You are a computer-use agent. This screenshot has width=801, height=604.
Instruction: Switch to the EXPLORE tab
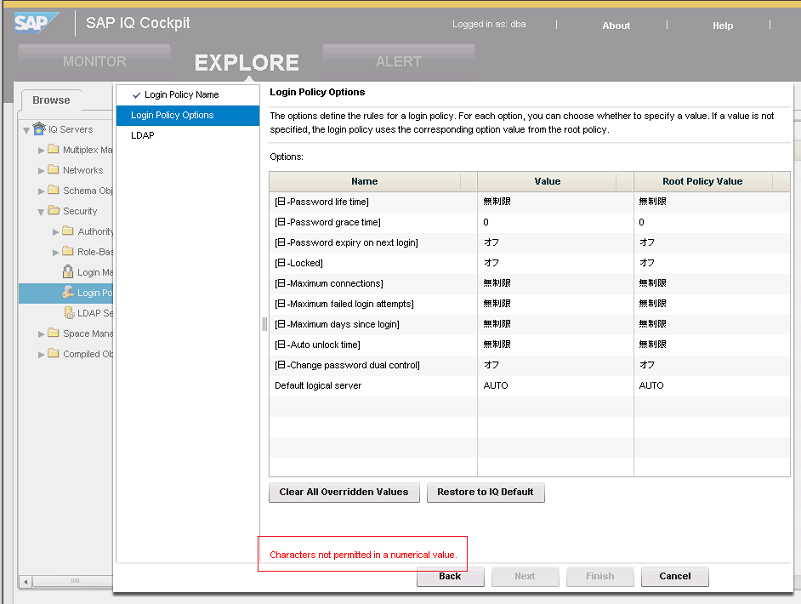(x=247, y=62)
